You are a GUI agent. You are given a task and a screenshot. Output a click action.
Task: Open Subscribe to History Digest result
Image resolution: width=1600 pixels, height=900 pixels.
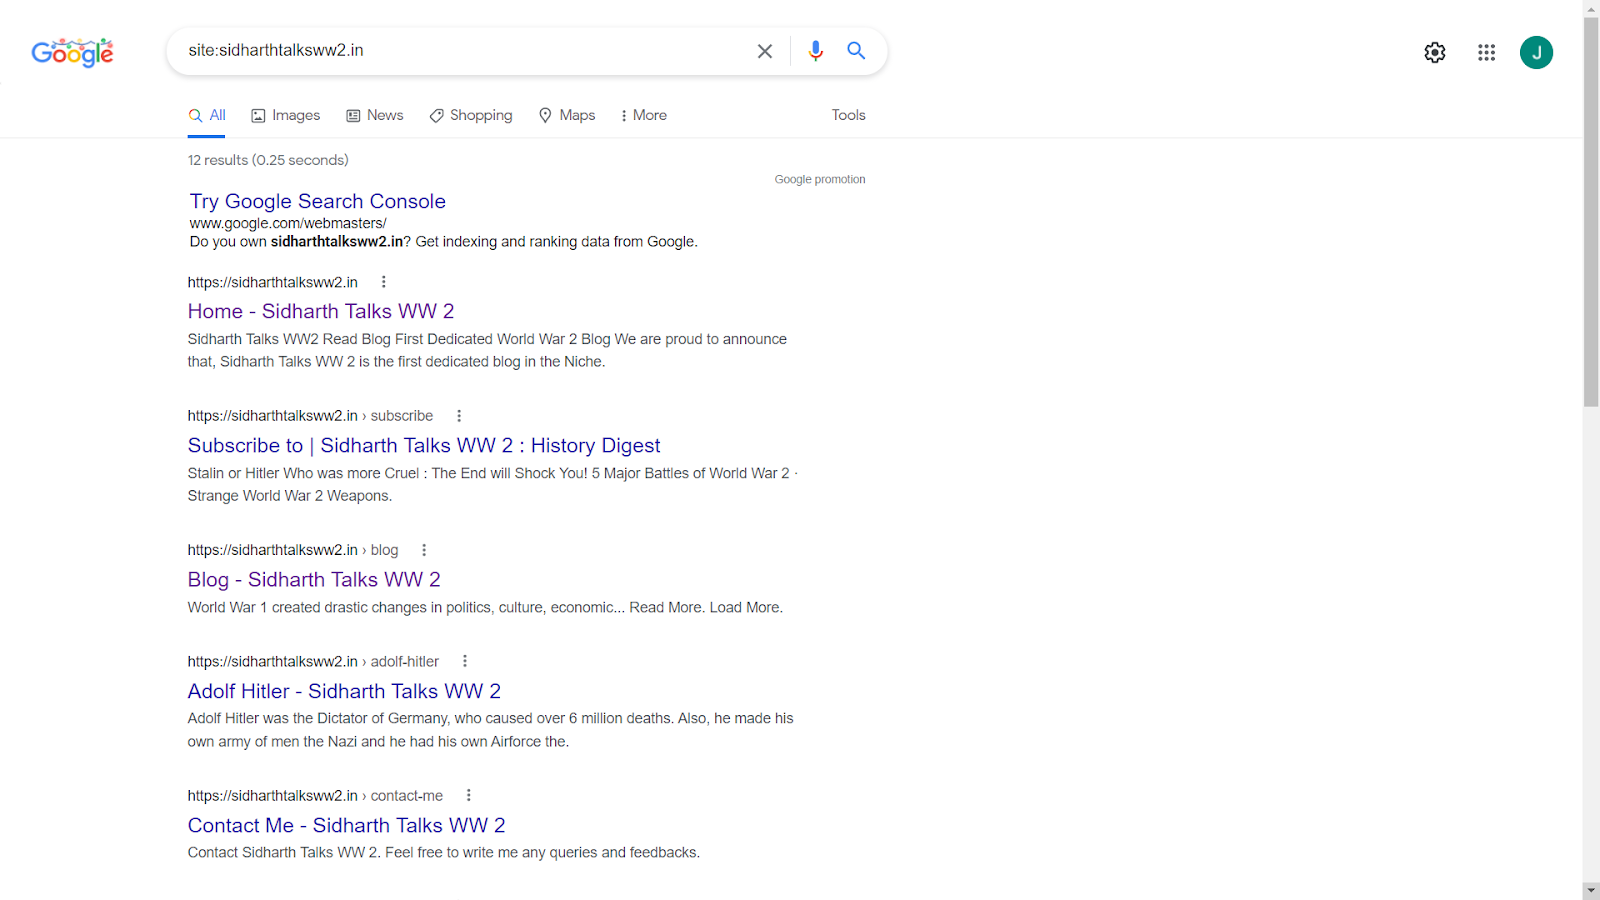[424, 445]
